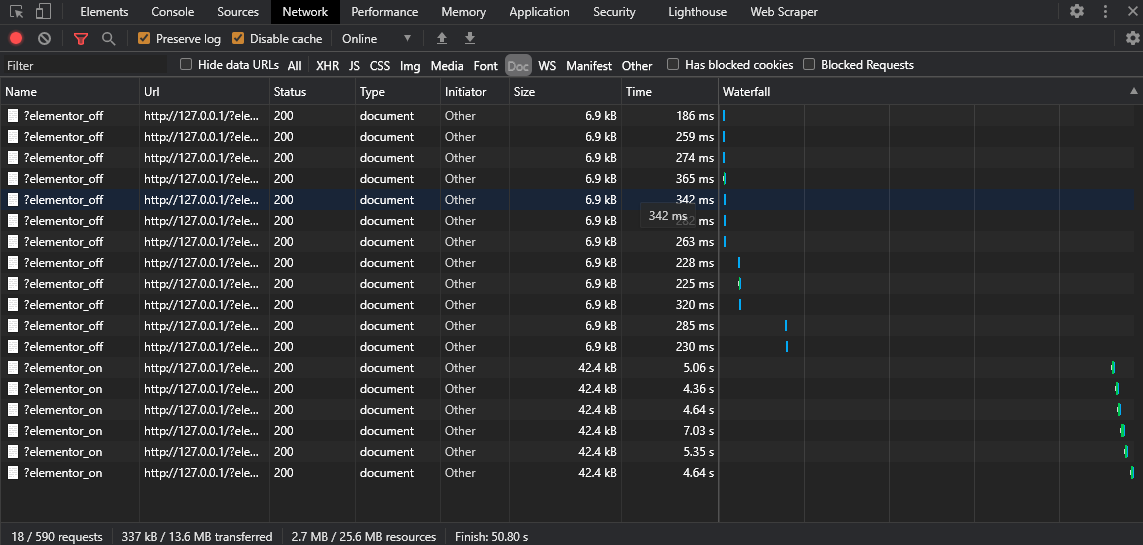Toggle the device toolbar icon
This screenshot has width=1143, height=545.
[44, 12]
